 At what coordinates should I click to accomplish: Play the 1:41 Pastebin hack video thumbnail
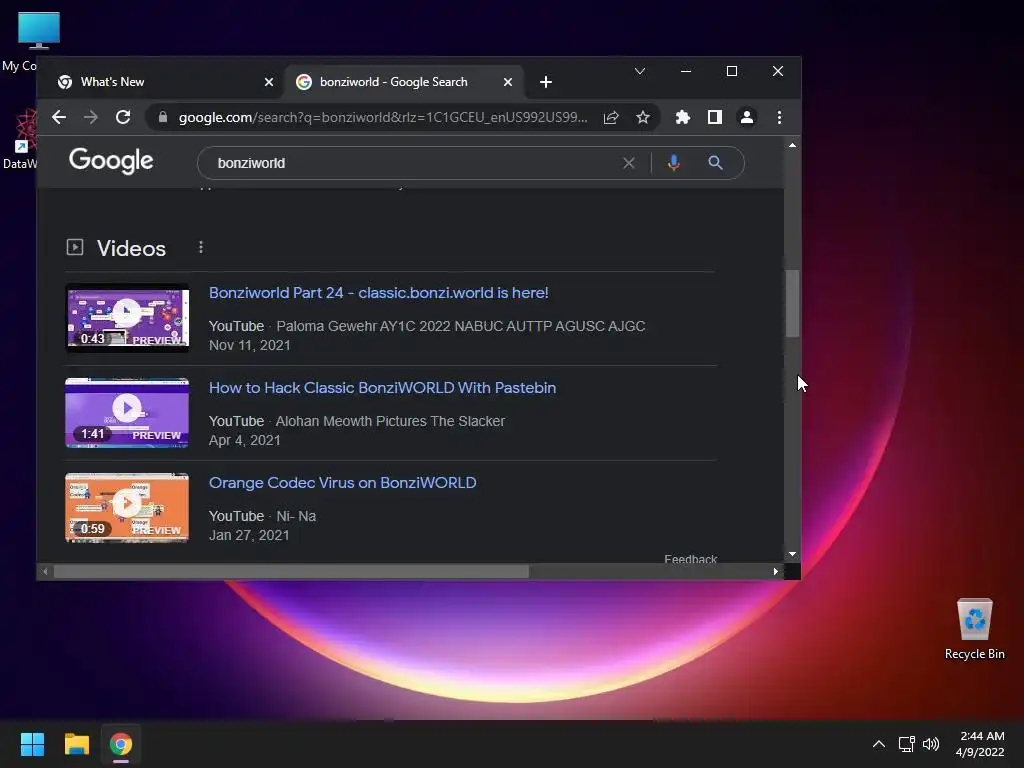pyautogui.click(x=127, y=413)
